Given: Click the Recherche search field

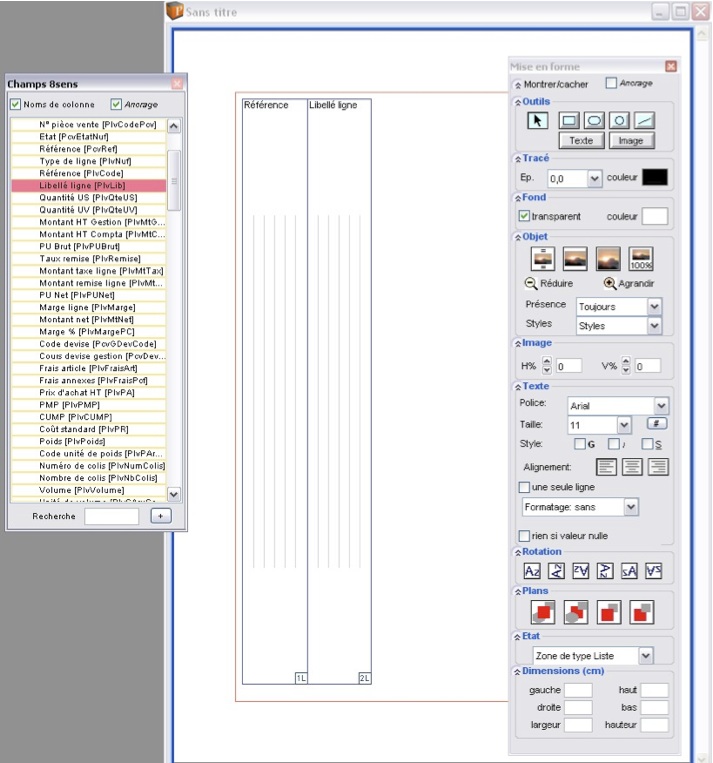Looking at the screenshot, I should (x=111, y=516).
